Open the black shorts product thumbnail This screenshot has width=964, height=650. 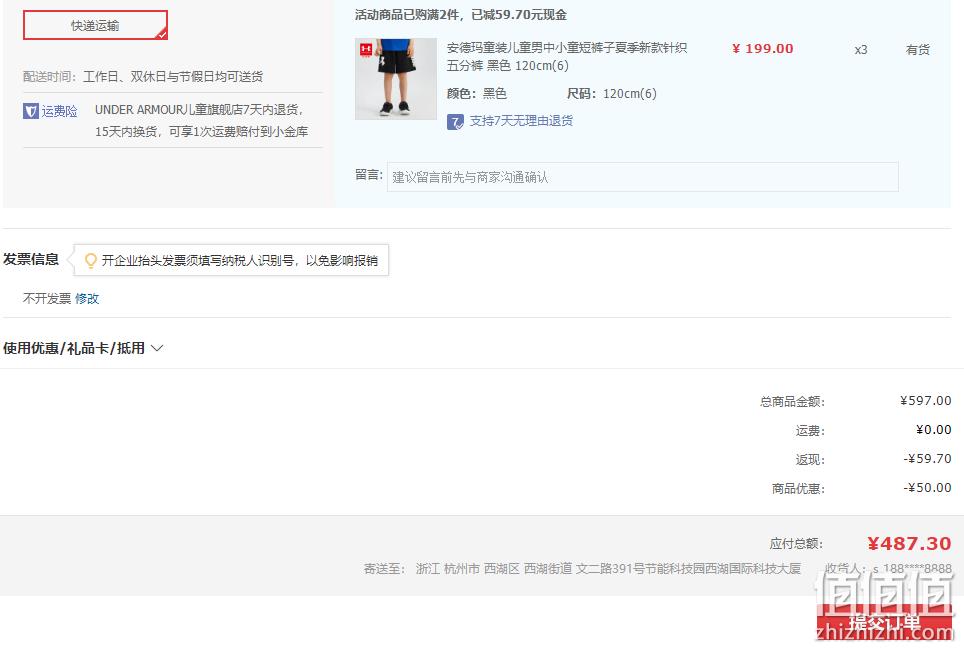click(396, 79)
